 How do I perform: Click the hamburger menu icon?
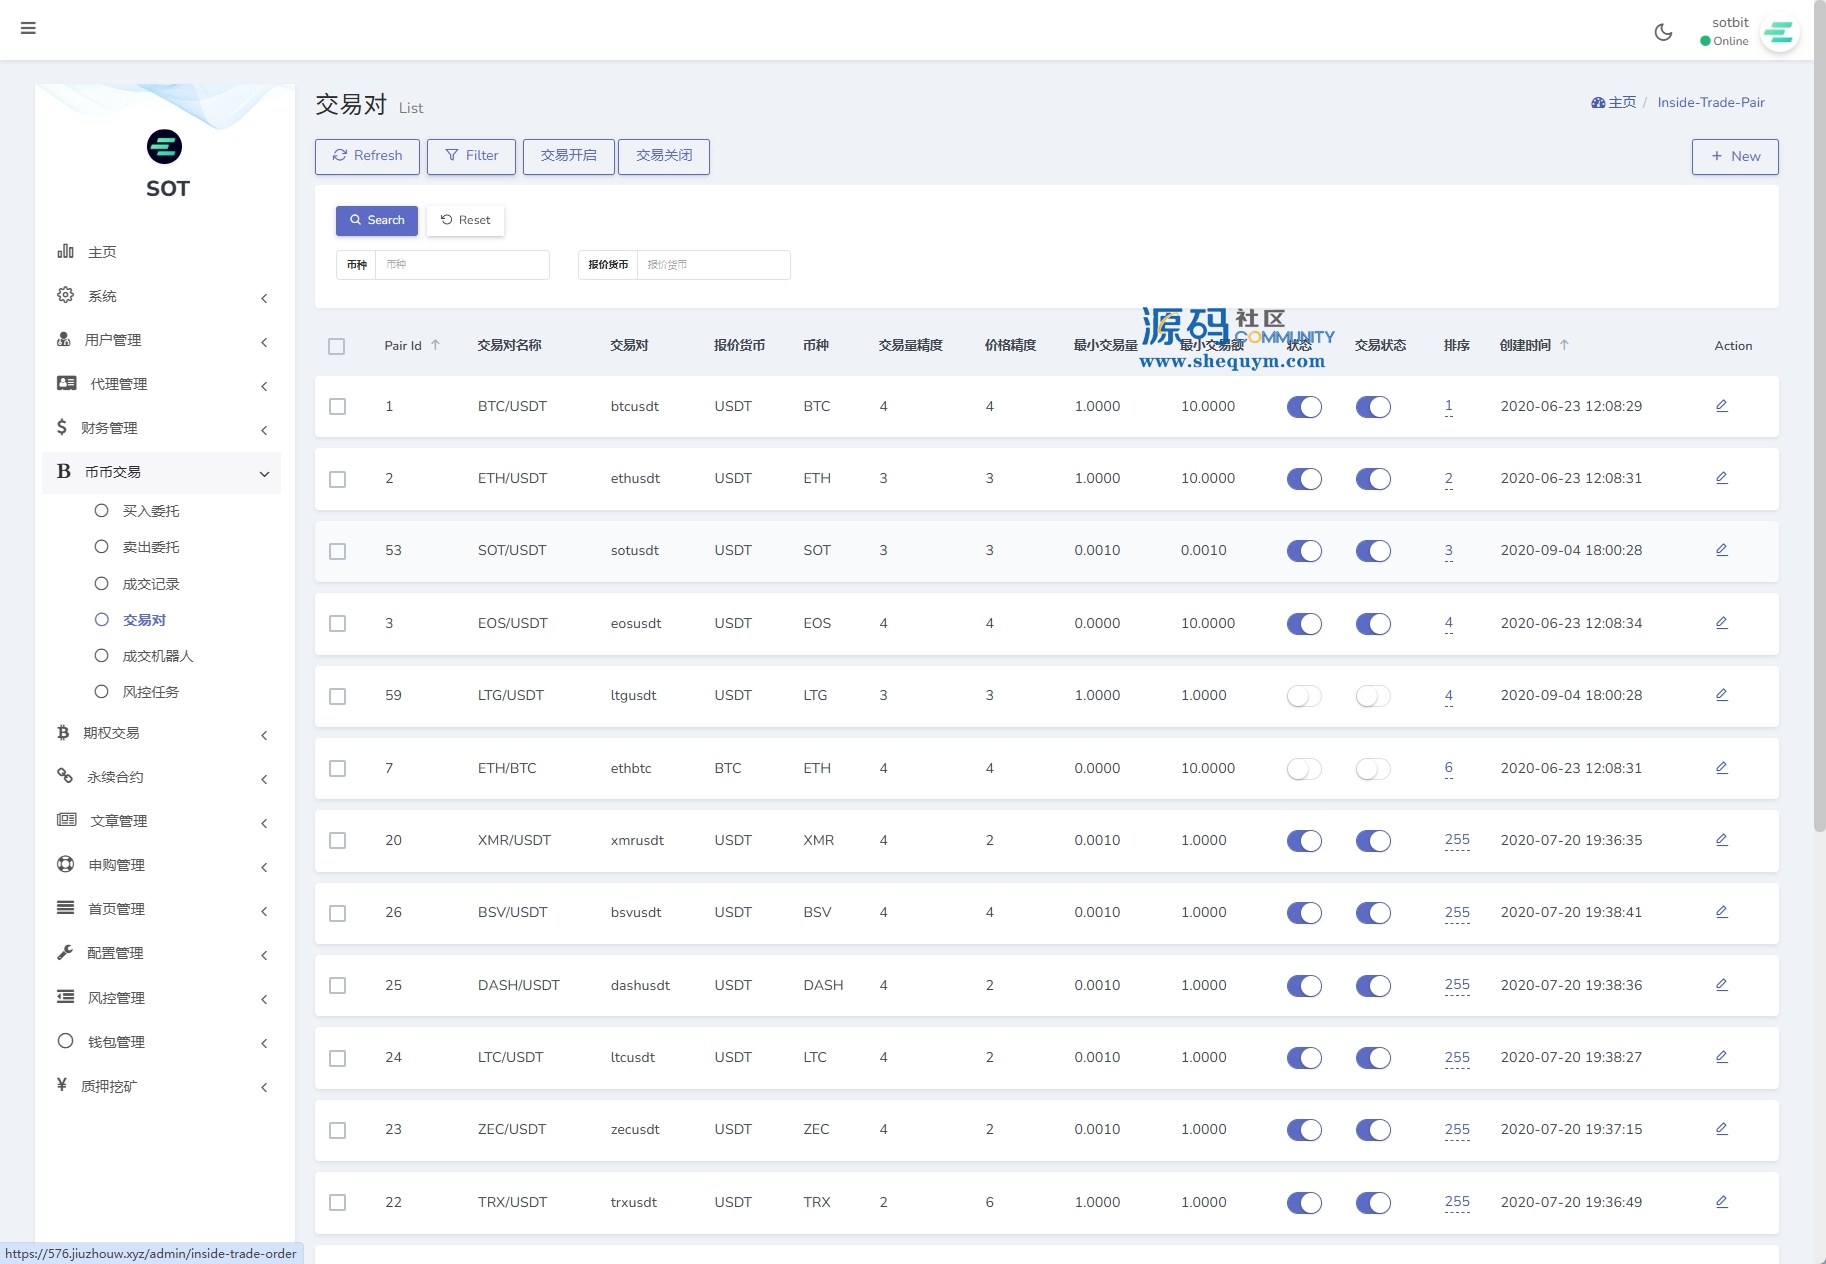pos(28,28)
